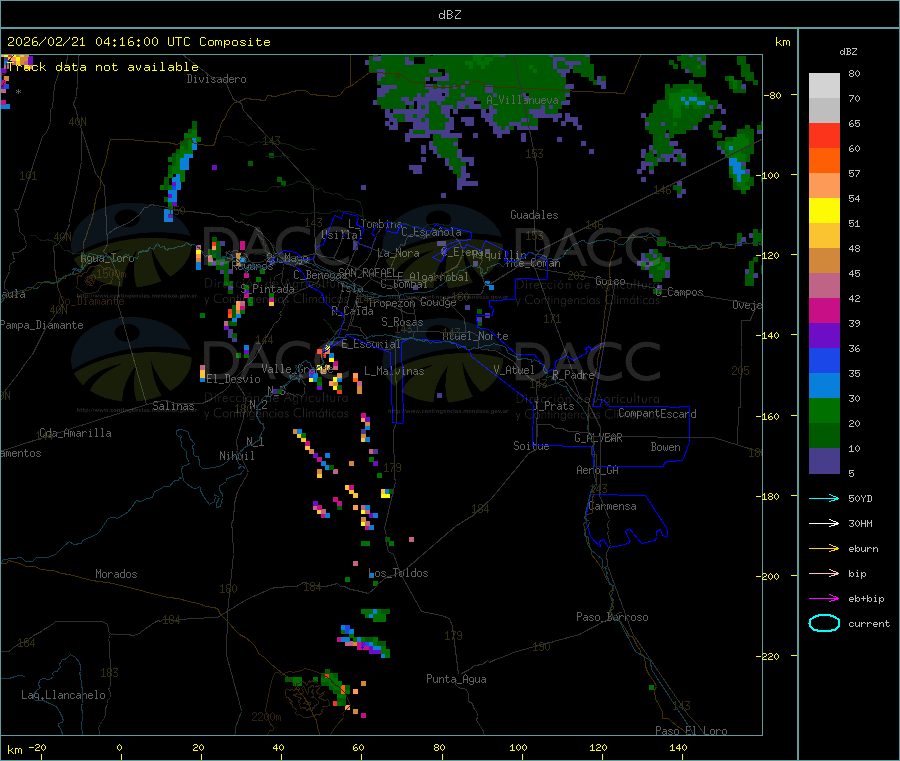Click the 'S_Rosas' map label
The width and height of the screenshot is (900, 761).
(402, 322)
